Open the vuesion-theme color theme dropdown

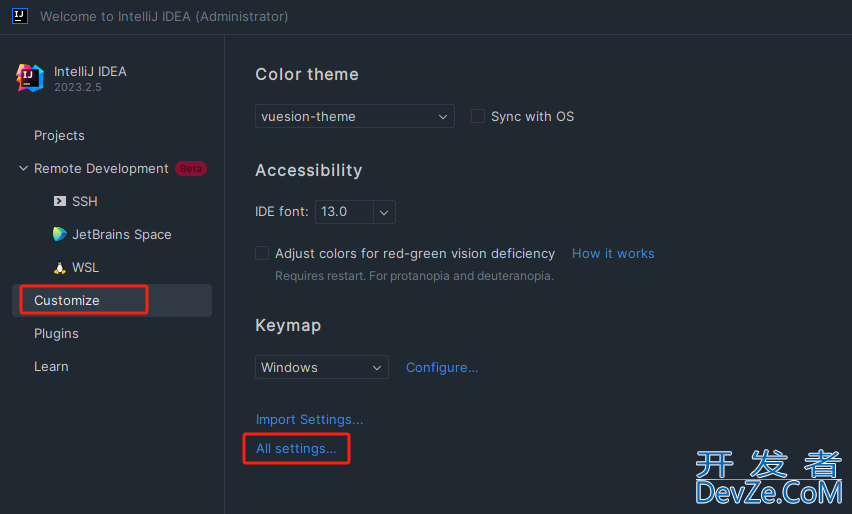(355, 116)
